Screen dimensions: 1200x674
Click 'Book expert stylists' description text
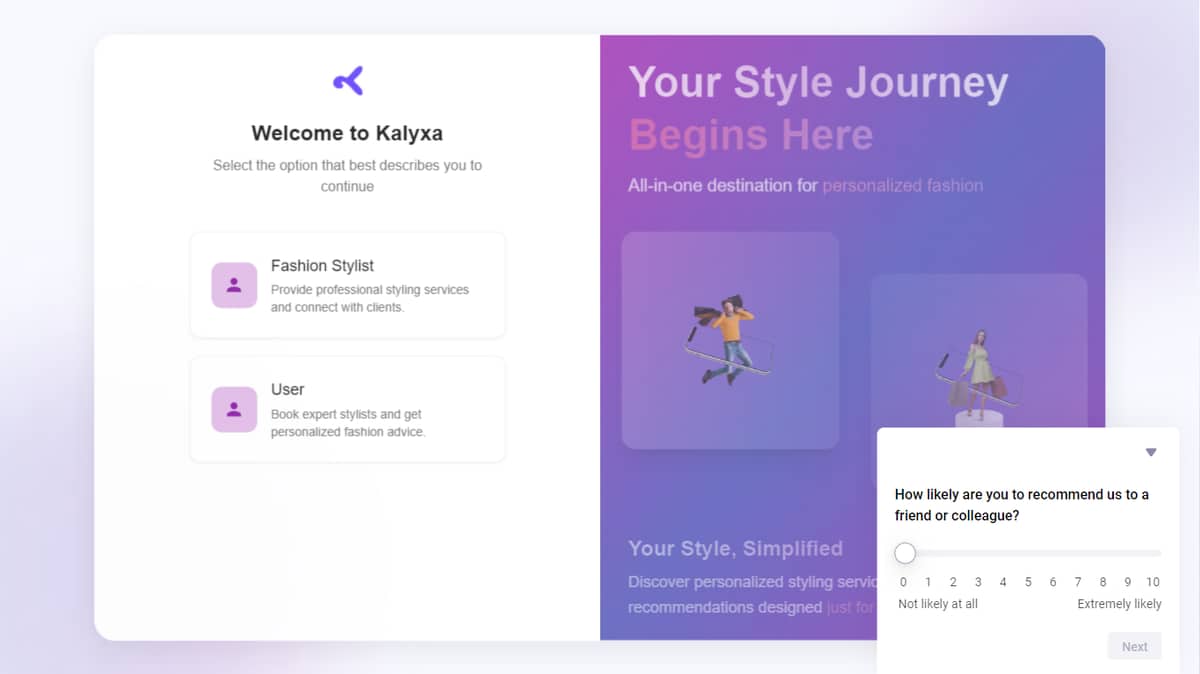pos(348,423)
